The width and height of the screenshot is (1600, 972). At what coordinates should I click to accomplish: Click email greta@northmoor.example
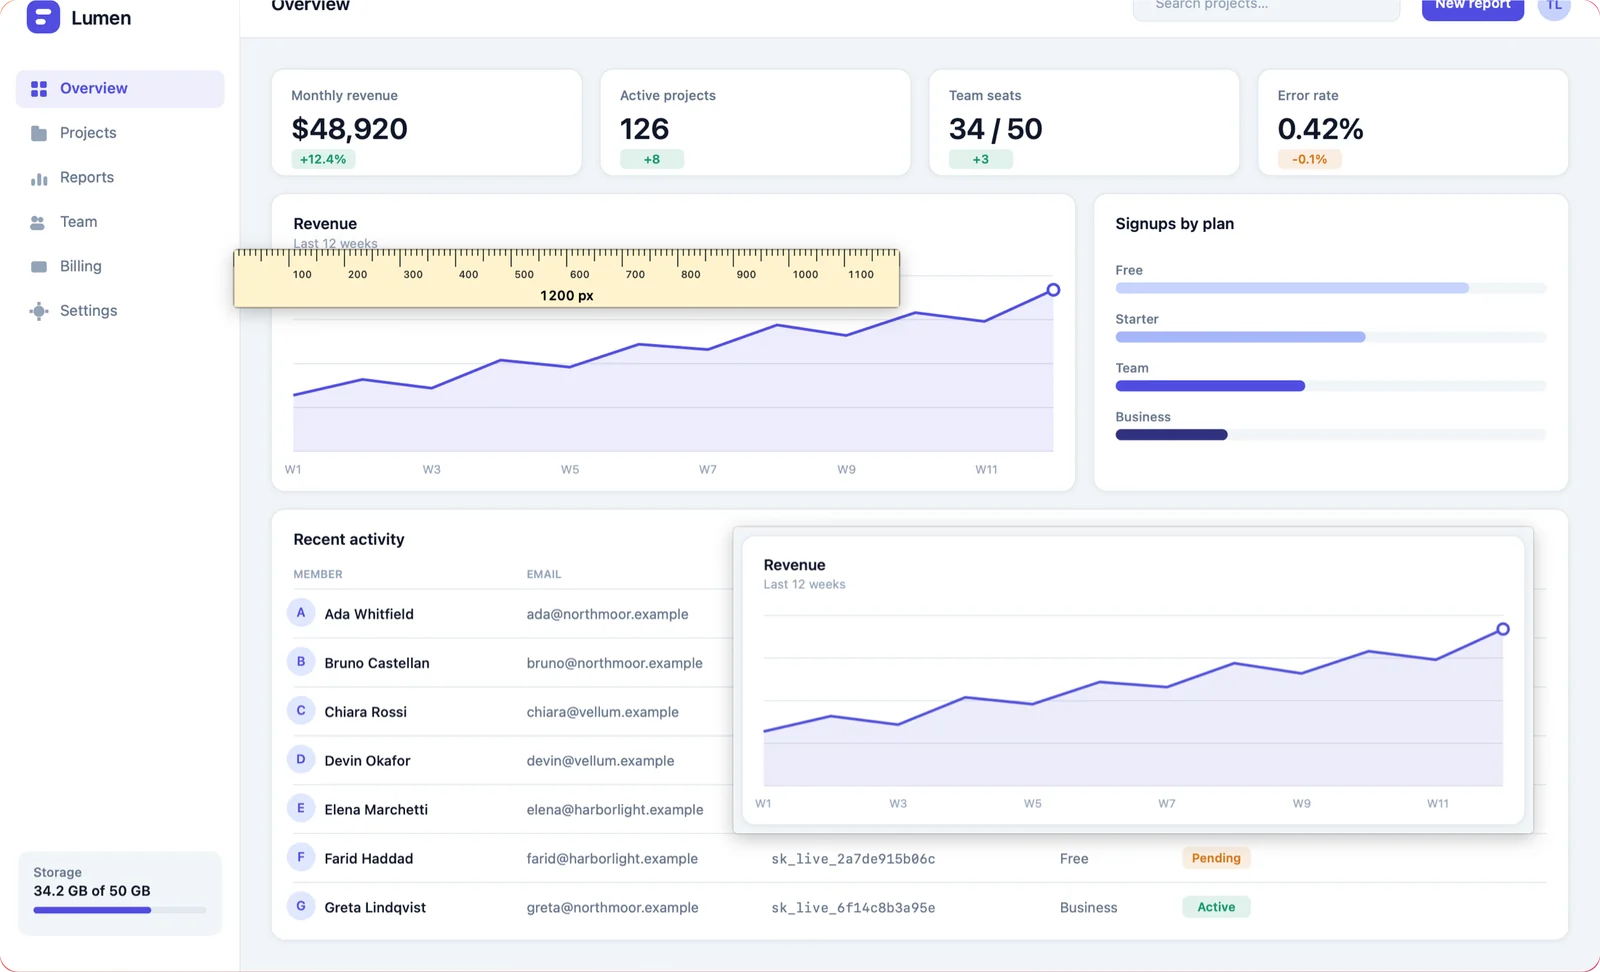[613, 908]
